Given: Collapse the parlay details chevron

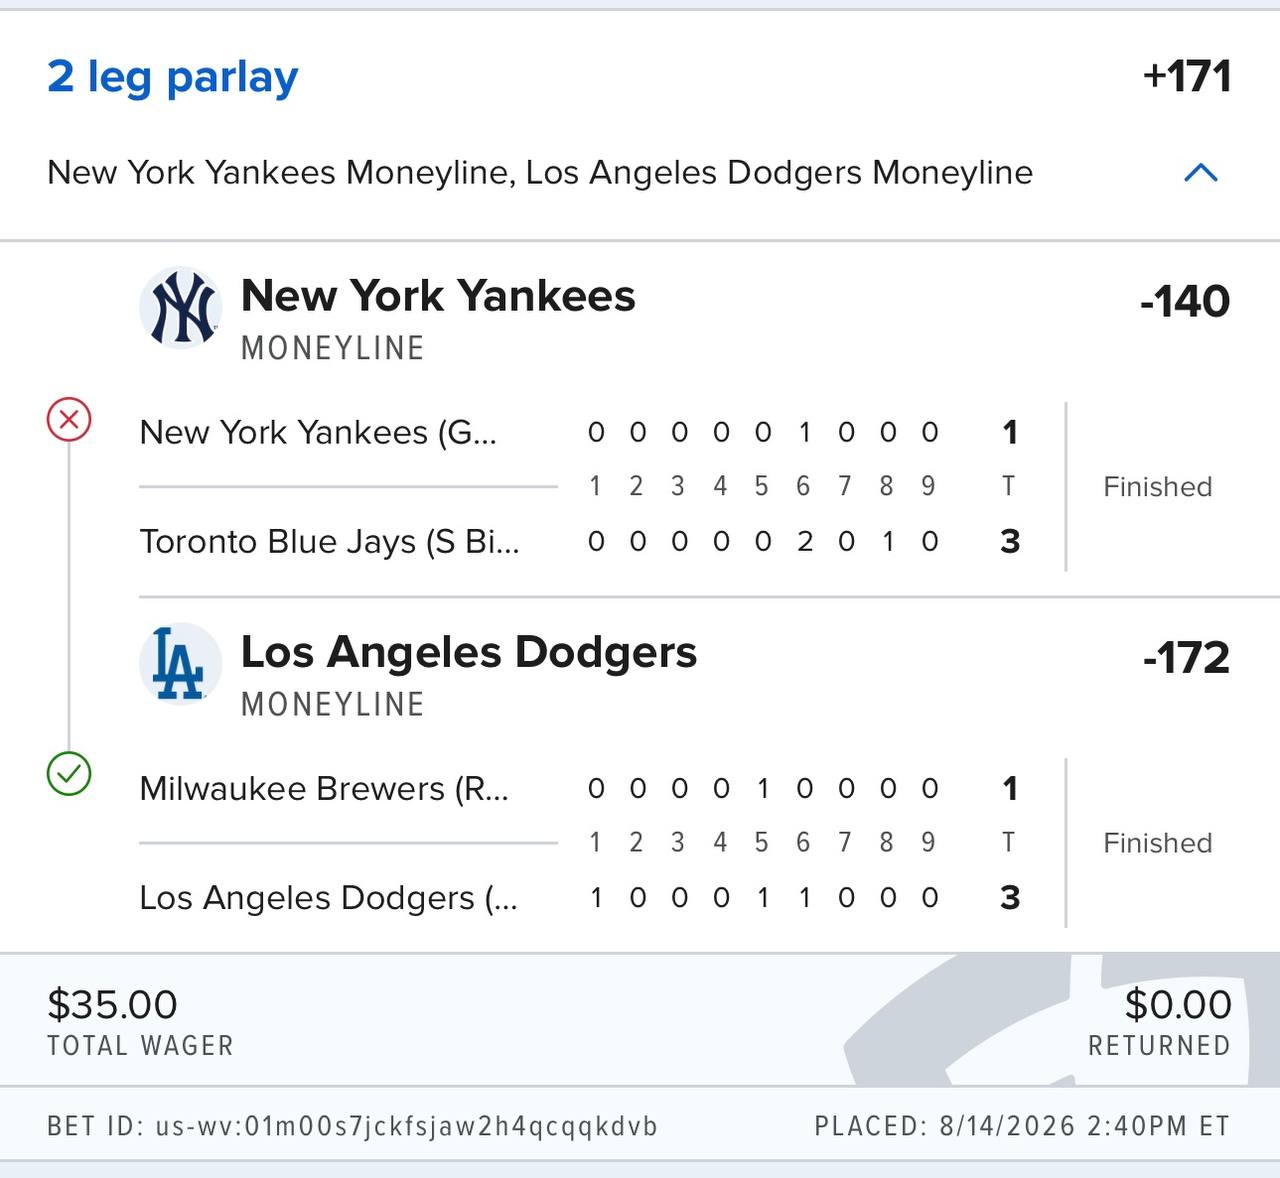Looking at the screenshot, I should coord(1200,173).
